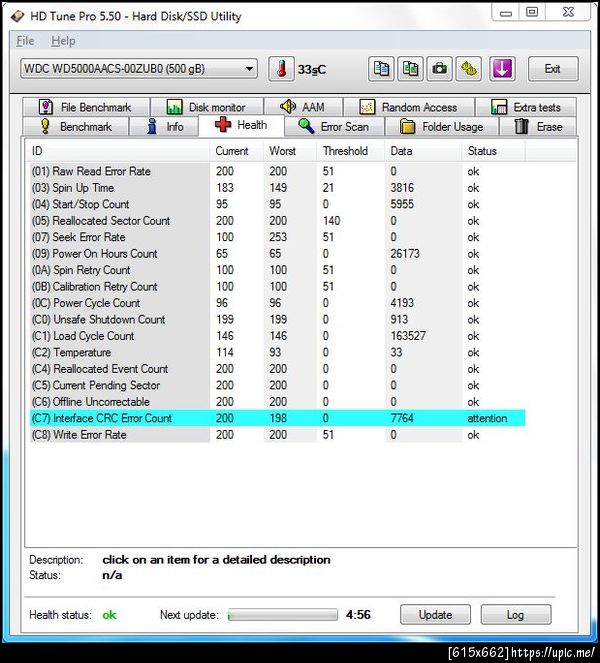Click the HD Tune Pro title bar app icon

17,16
